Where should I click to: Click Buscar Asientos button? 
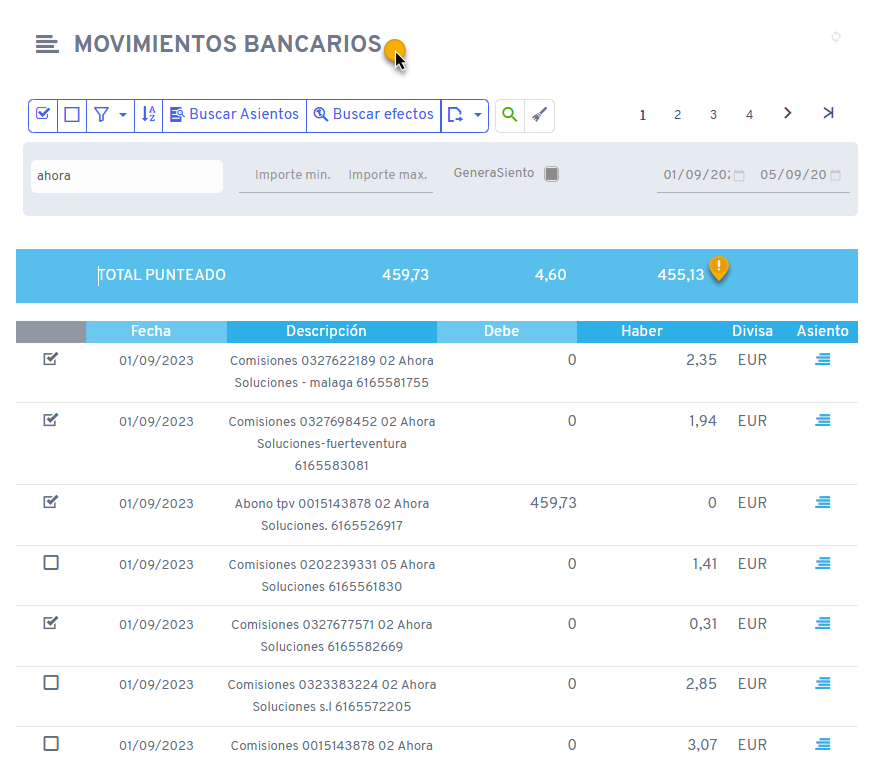pyautogui.click(x=235, y=115)
